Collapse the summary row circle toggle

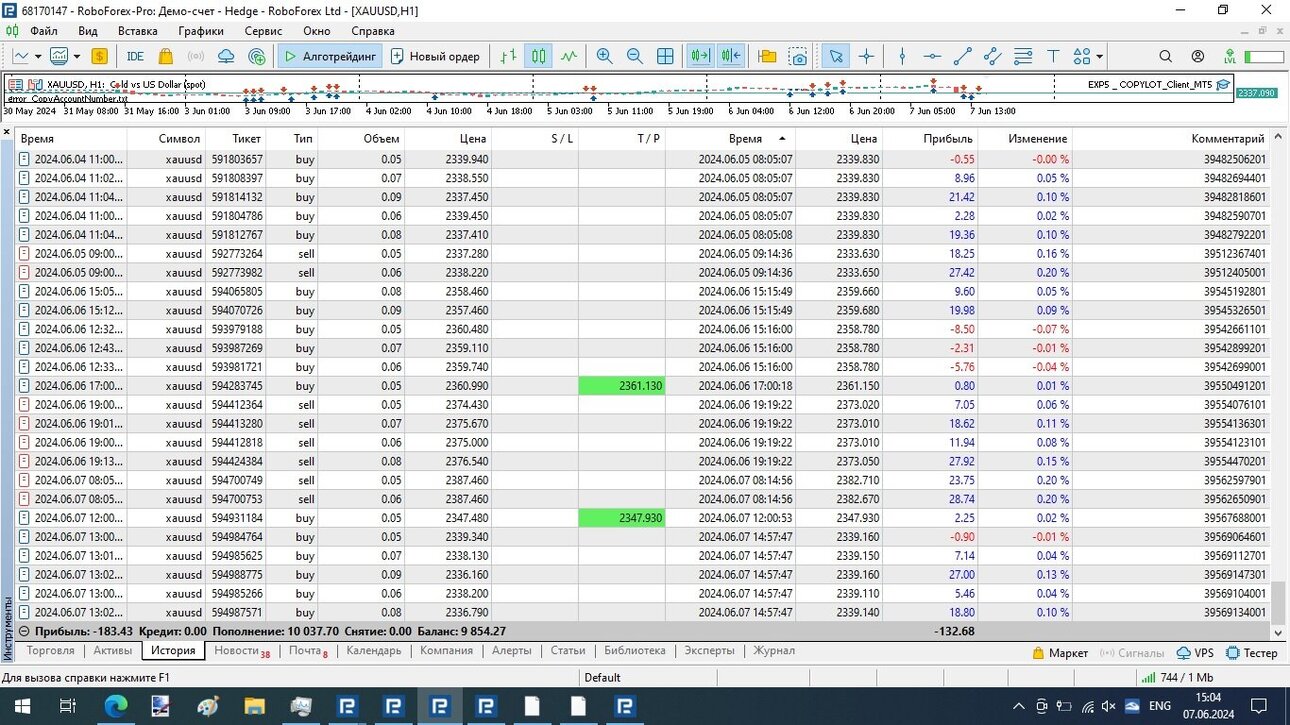(24, 631)
